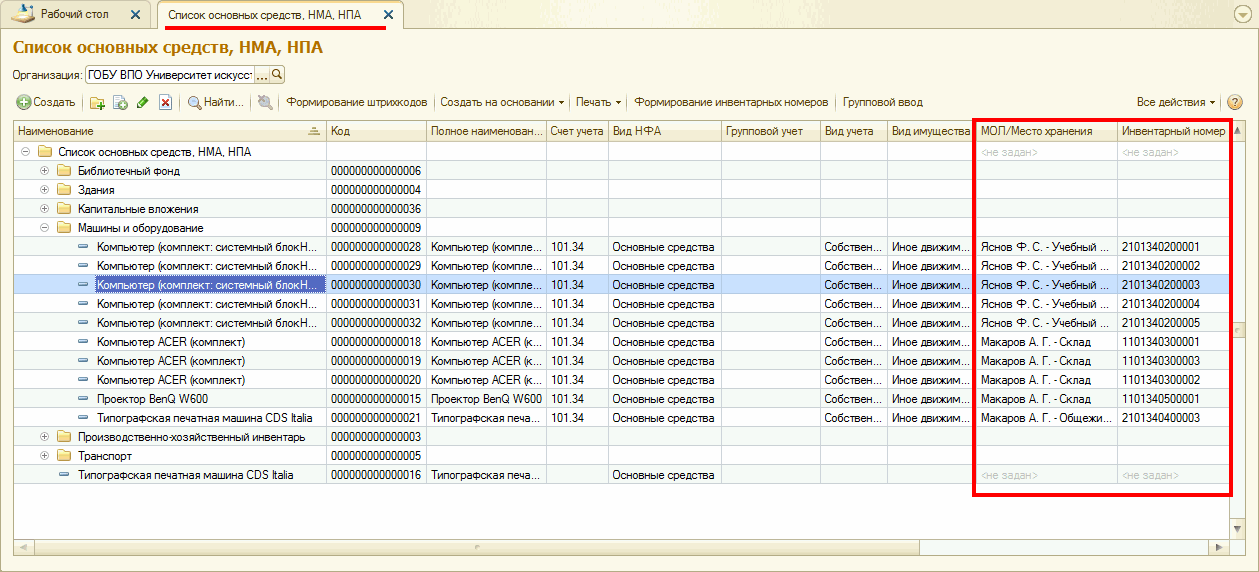Collapse Машины и оборудование folder
Screen dimensions: 1259x572
[44, 228]
